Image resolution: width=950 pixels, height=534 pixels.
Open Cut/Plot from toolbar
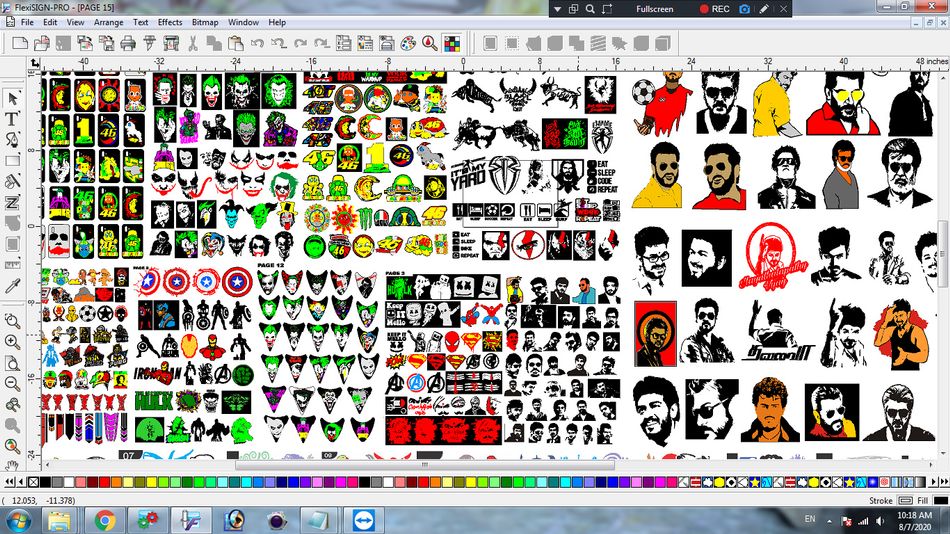(150, 43)
